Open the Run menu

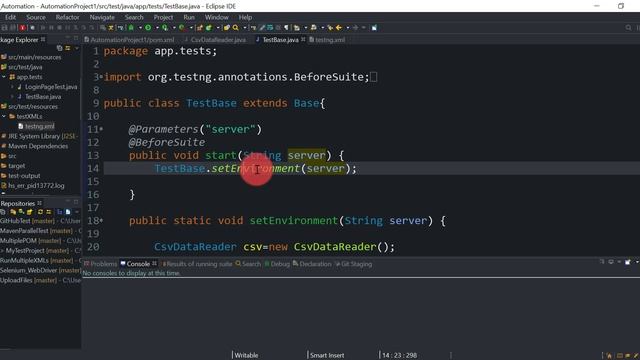point(189,17)
